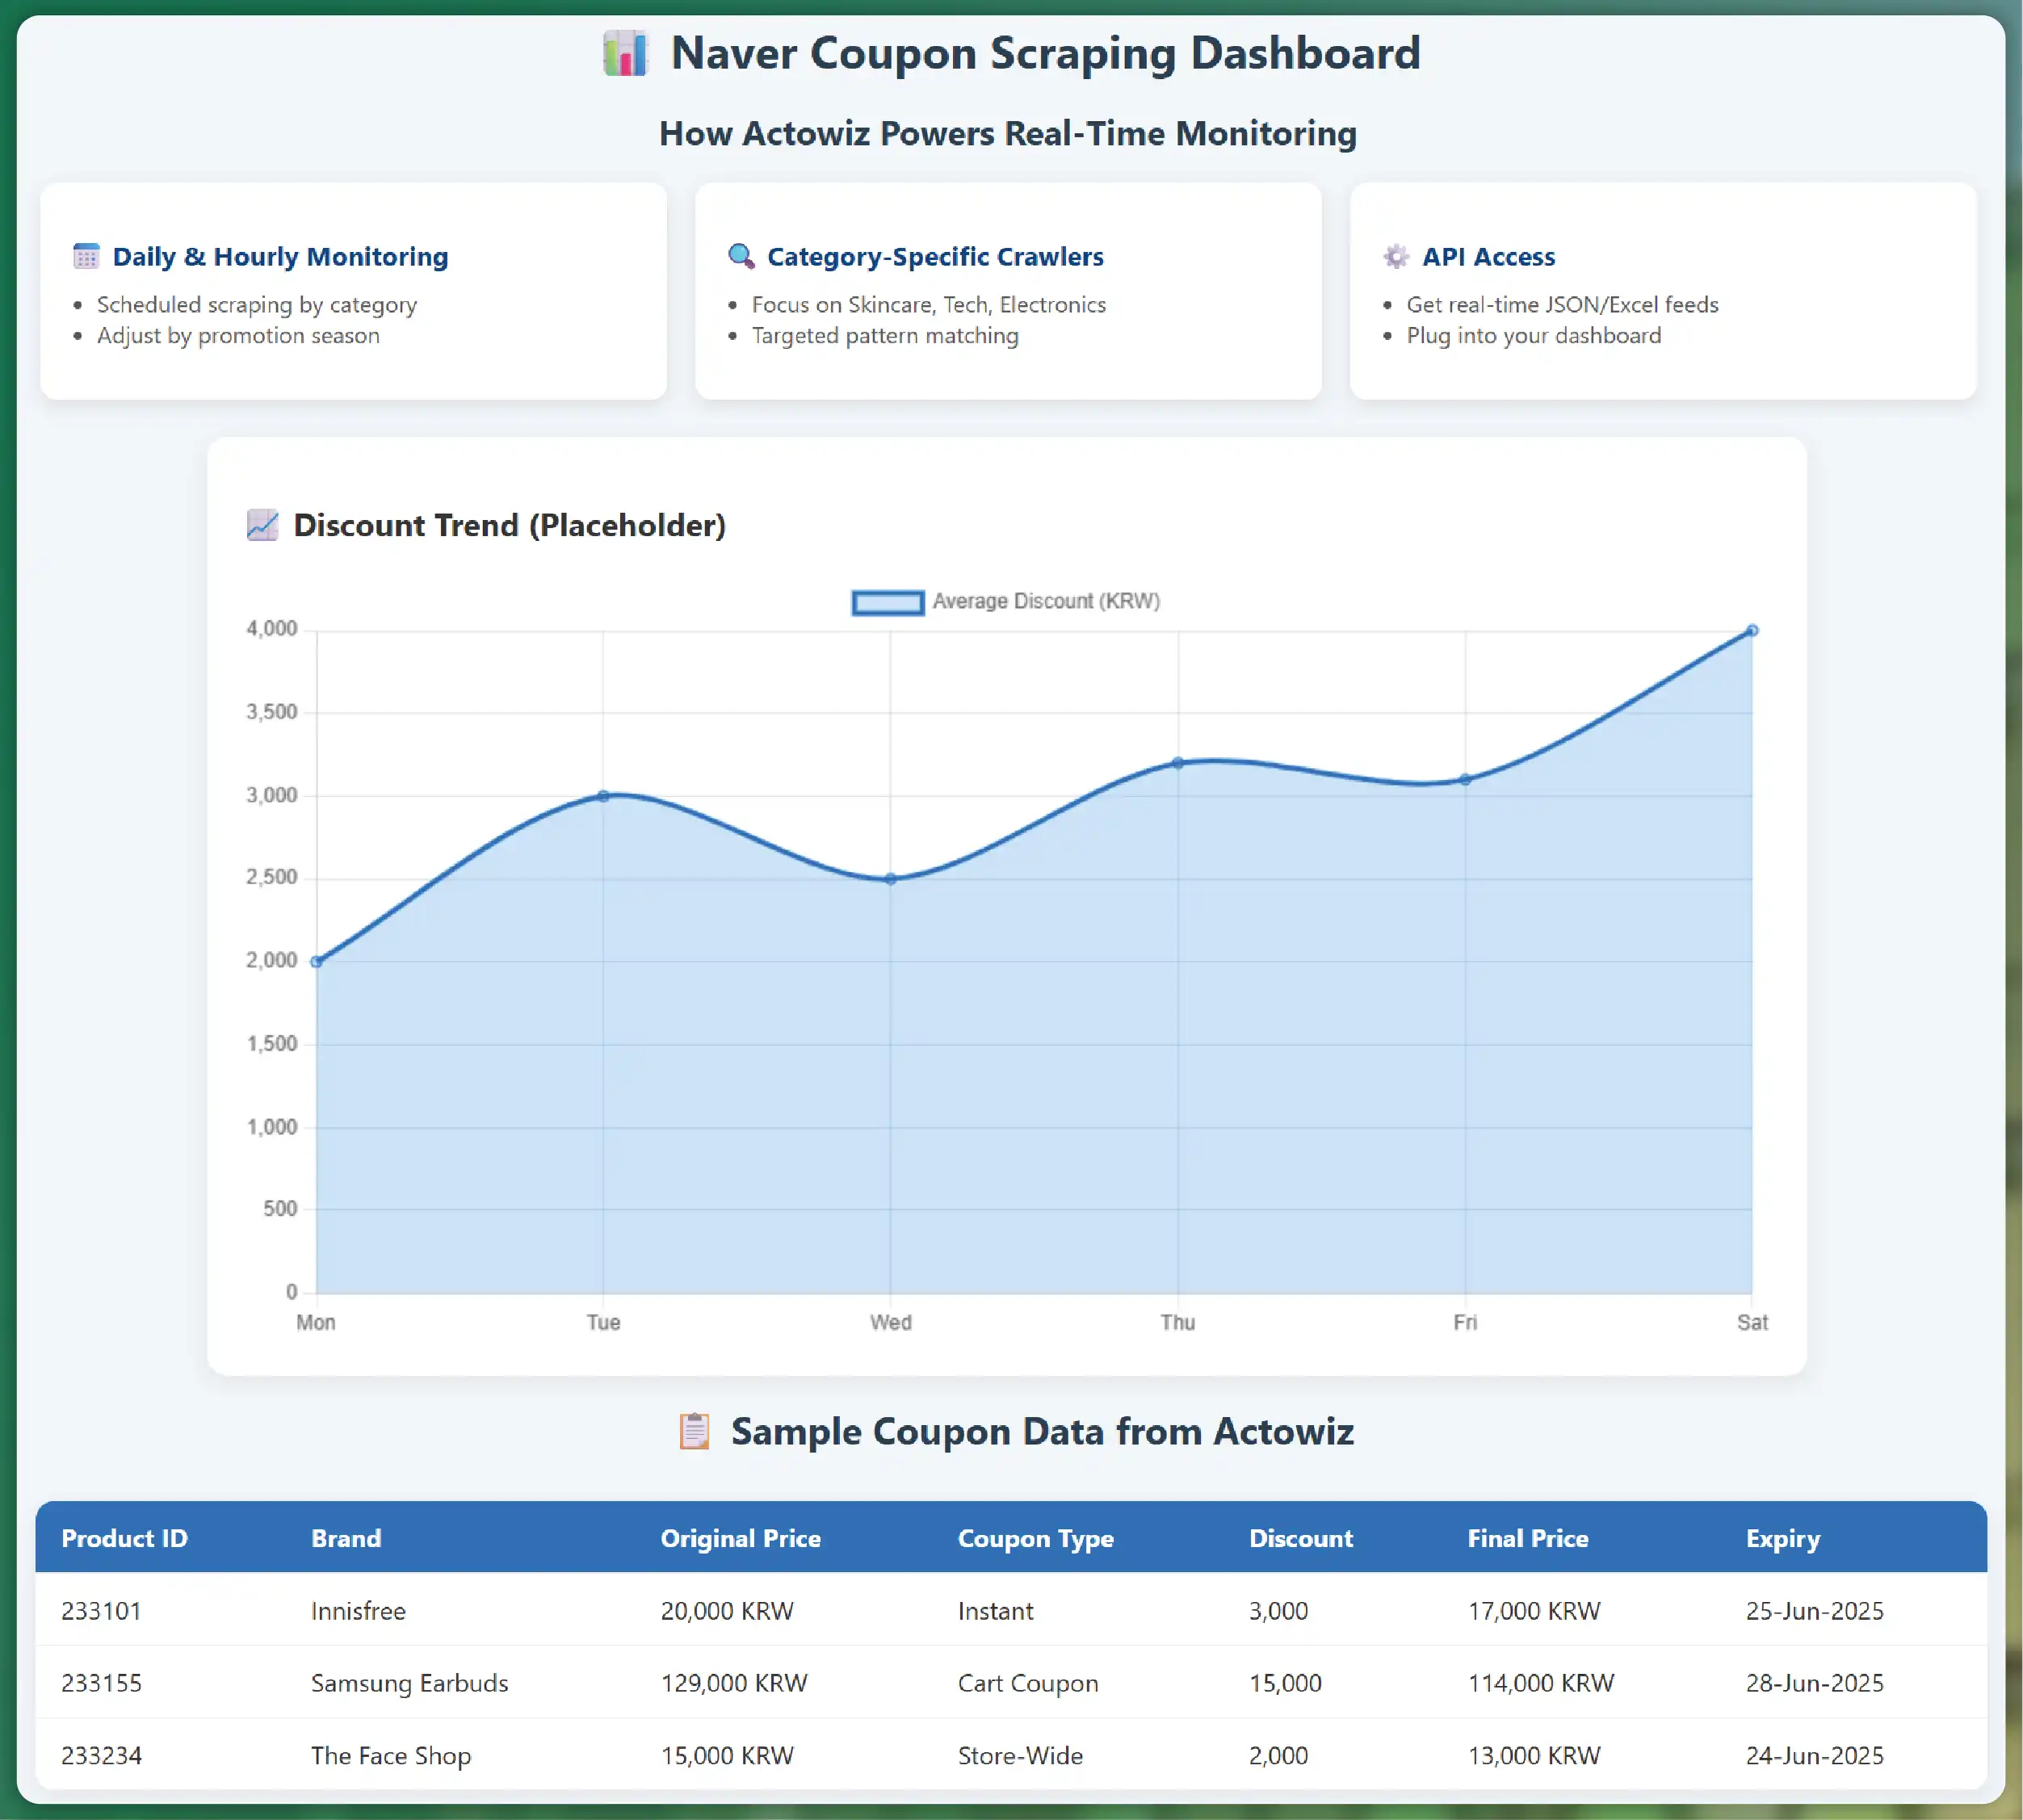Click the Expiry column header
This screenshot has height=1820, width=2023.
click(x=1782, y=1538)
